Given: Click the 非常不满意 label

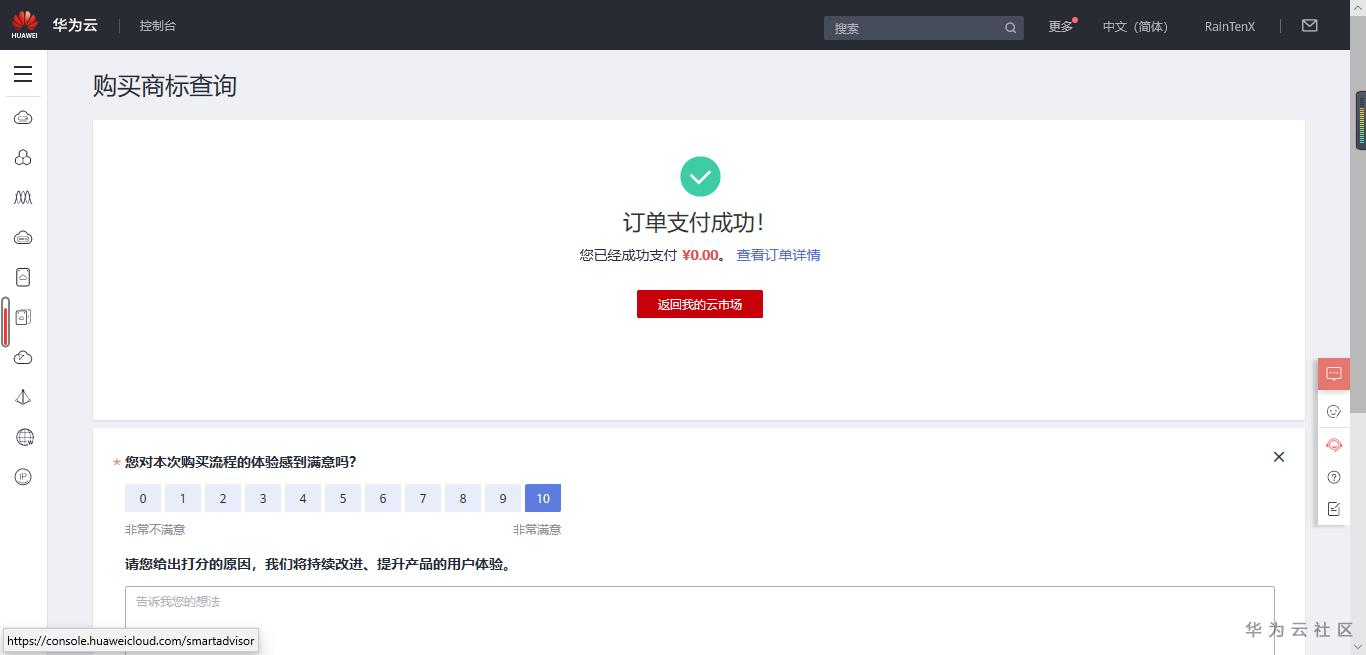Looking at the screenshot, I should (155, 530).
